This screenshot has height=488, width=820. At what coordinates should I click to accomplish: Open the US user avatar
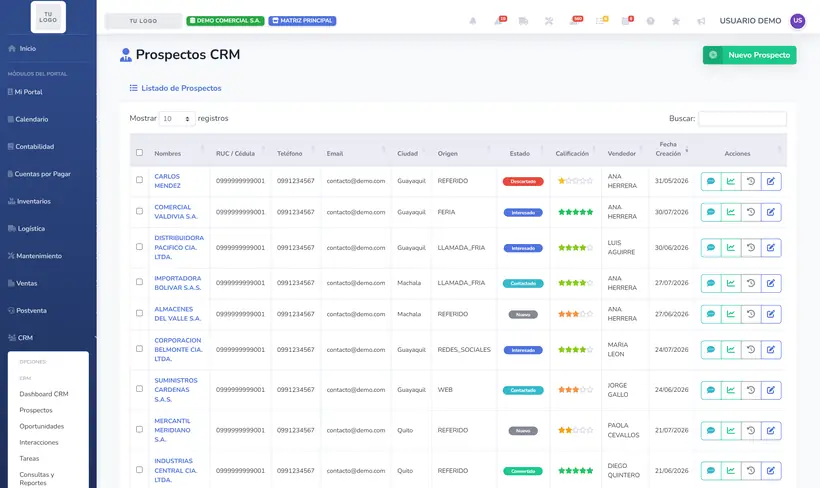click(798, 21)
